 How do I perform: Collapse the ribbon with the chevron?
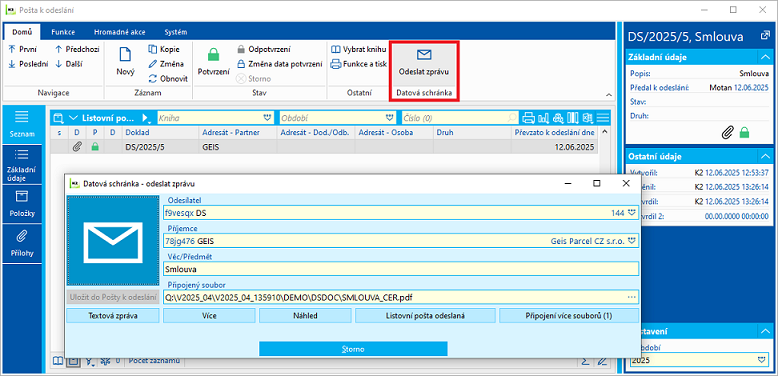coord(608,94)
